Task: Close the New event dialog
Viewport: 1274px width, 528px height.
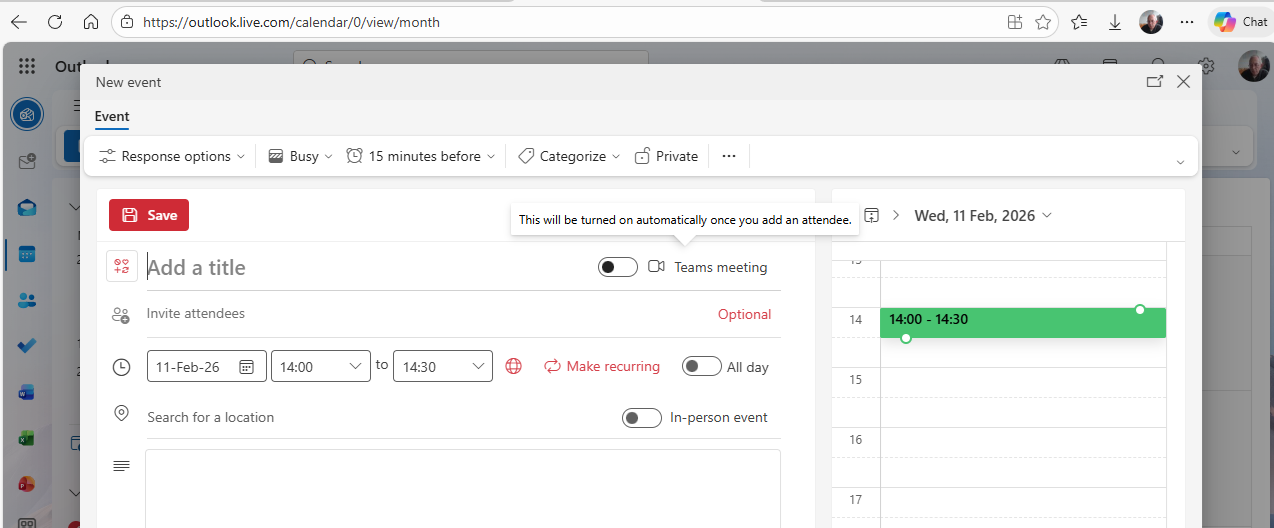Action: coord(1184,82)
